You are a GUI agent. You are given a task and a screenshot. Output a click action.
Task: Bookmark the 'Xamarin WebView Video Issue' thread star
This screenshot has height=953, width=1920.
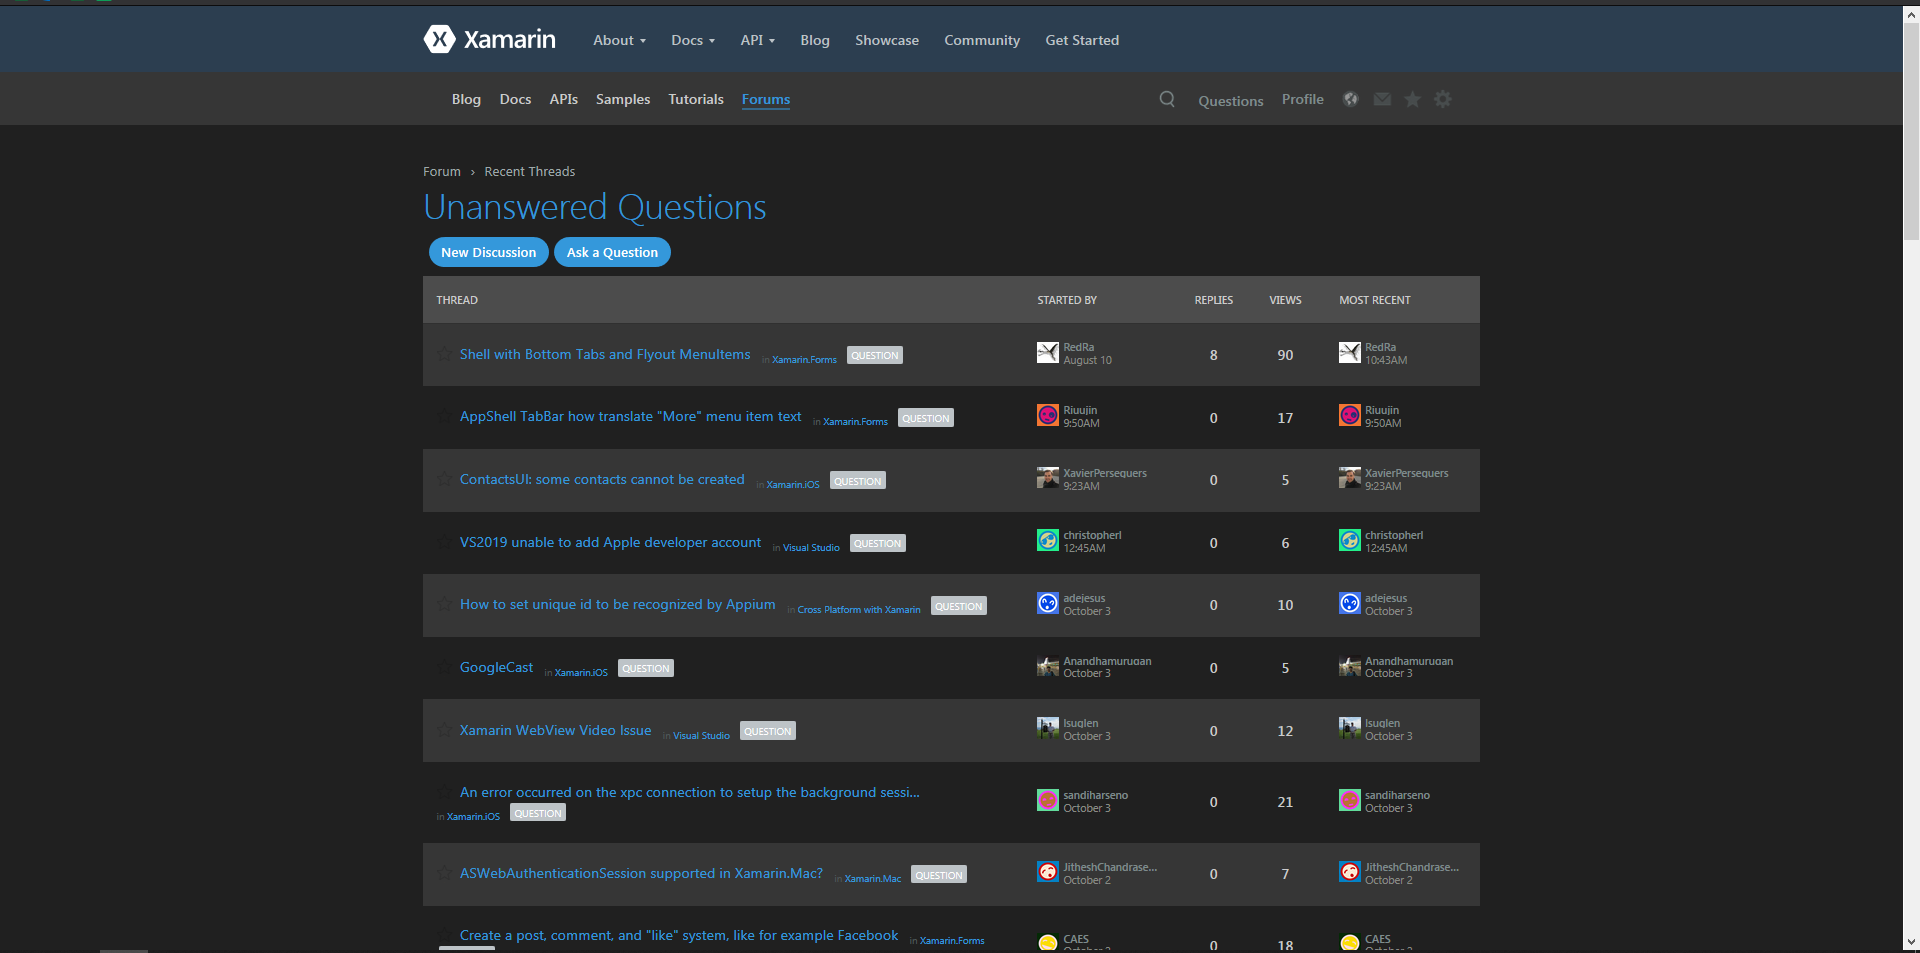[x=444, y=729]
